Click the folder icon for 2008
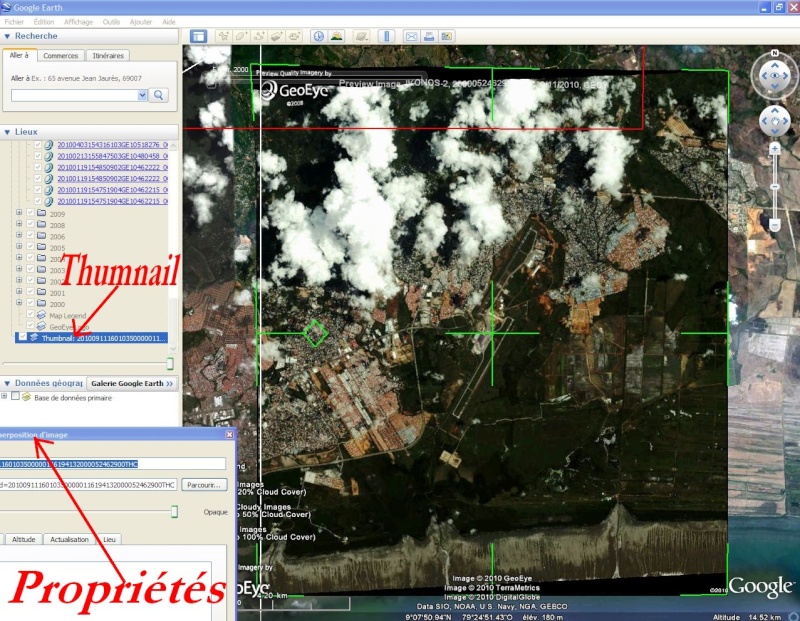800x621 pixels. pos(41,225)
